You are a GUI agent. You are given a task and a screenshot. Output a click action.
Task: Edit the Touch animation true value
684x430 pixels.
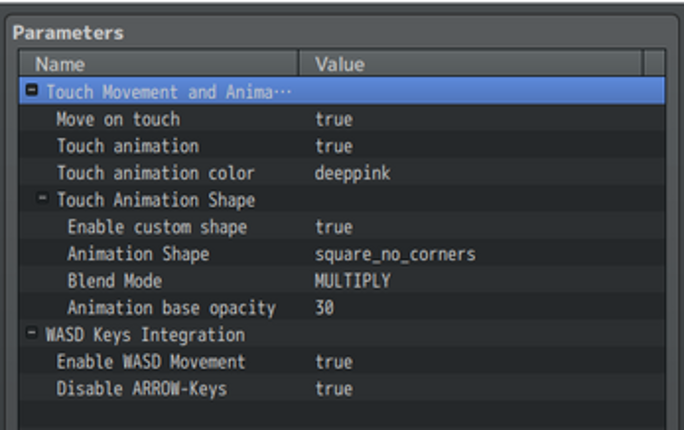click(x=334, y=146)
